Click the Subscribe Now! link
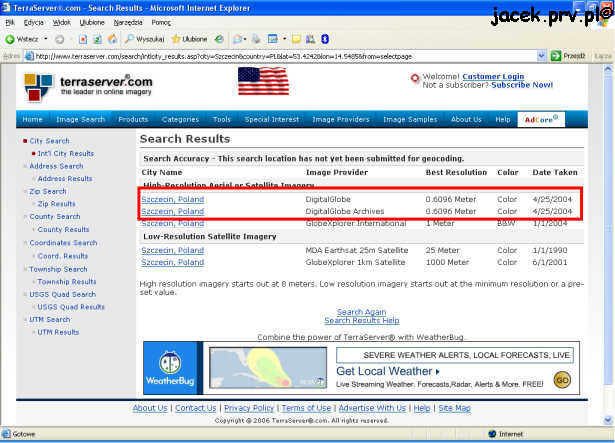Viewport: 615px width, 443px height. point(522,85)
